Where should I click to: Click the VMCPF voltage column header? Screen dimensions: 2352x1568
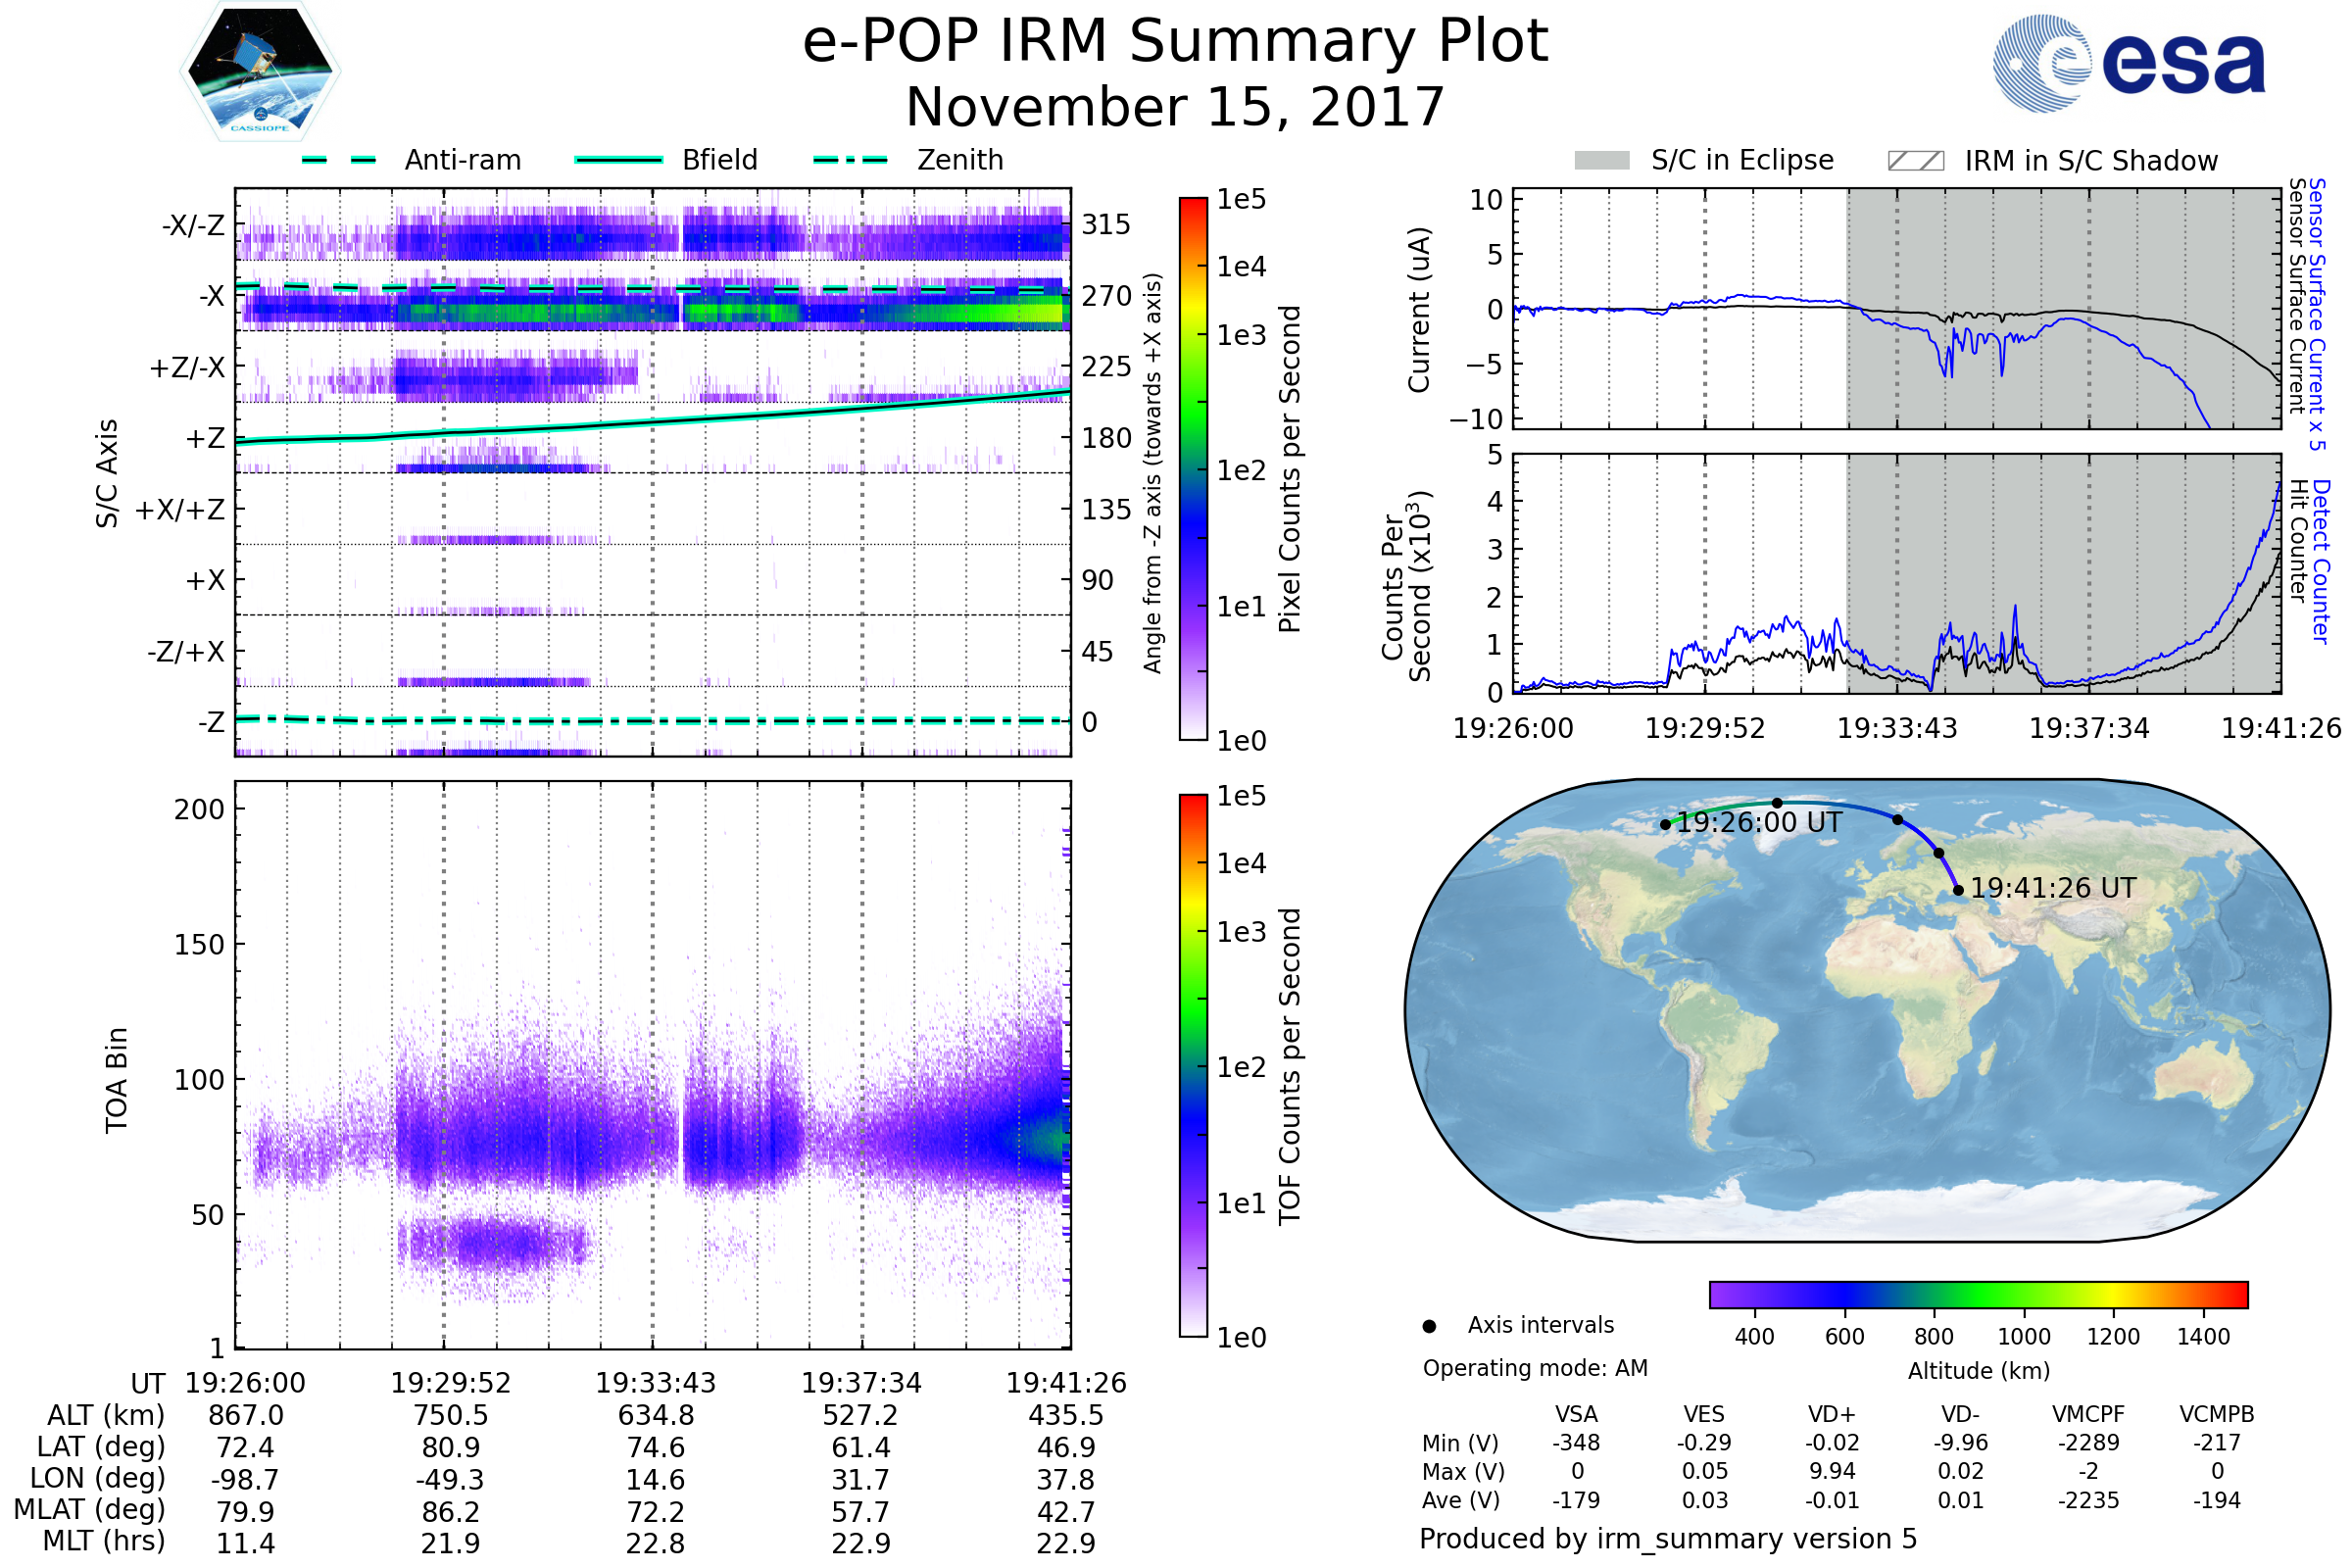click(2088, 1415)
